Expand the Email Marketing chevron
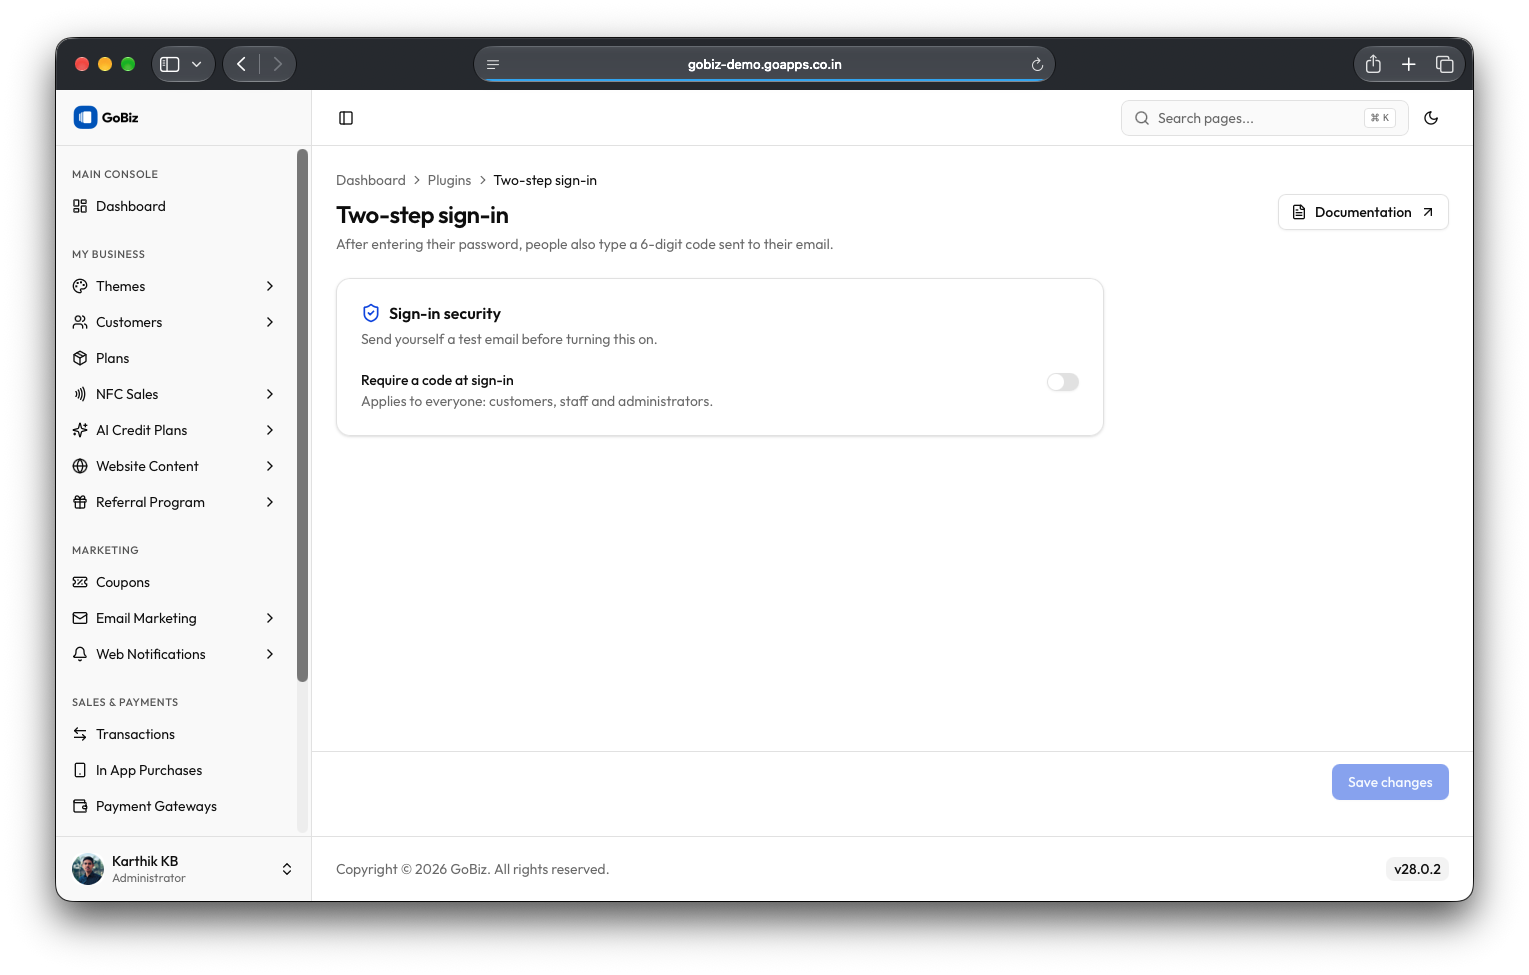 pos(270,618)
